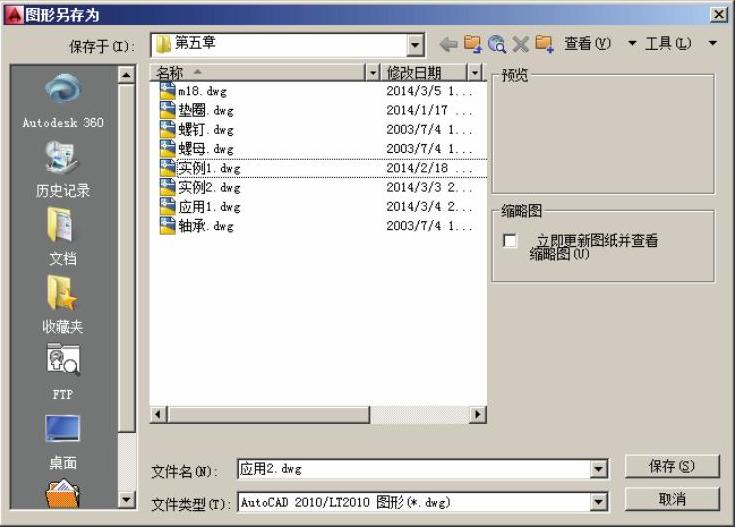Open the FTP location in sidebar
735x527 pixels.
pos(63,371)
